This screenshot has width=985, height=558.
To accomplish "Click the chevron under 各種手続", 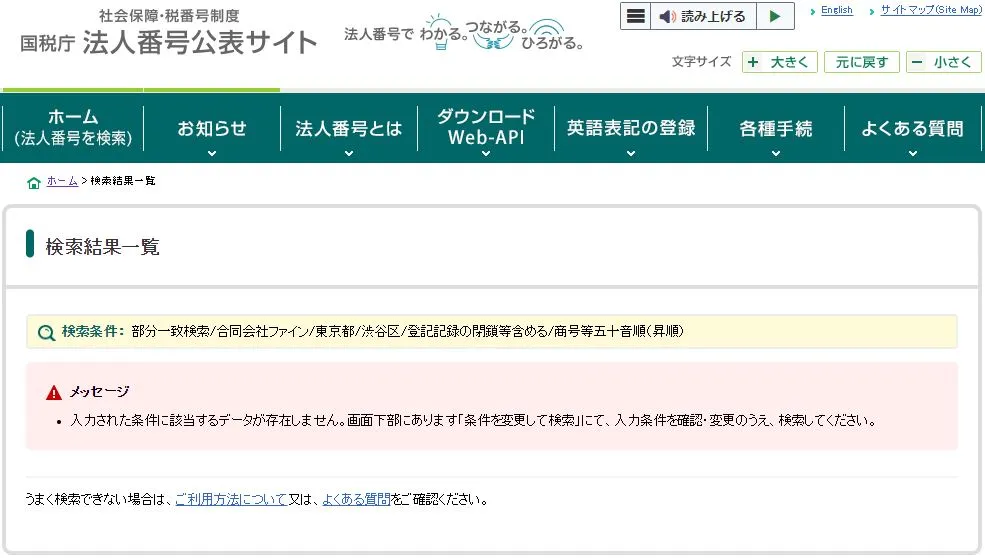I will (x=776, y=153).
